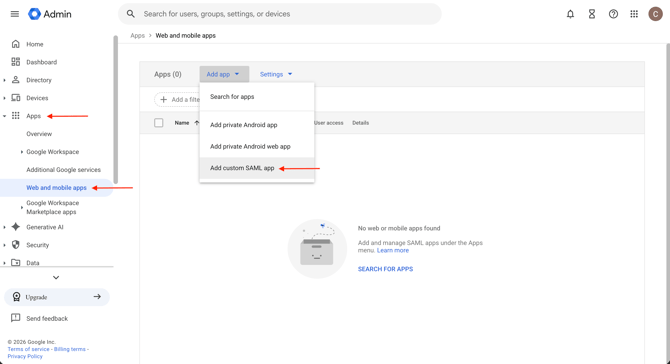This screenshot has width=670, height=364.
Task: Click the User access column header
Action: click(x=329, y=123)
